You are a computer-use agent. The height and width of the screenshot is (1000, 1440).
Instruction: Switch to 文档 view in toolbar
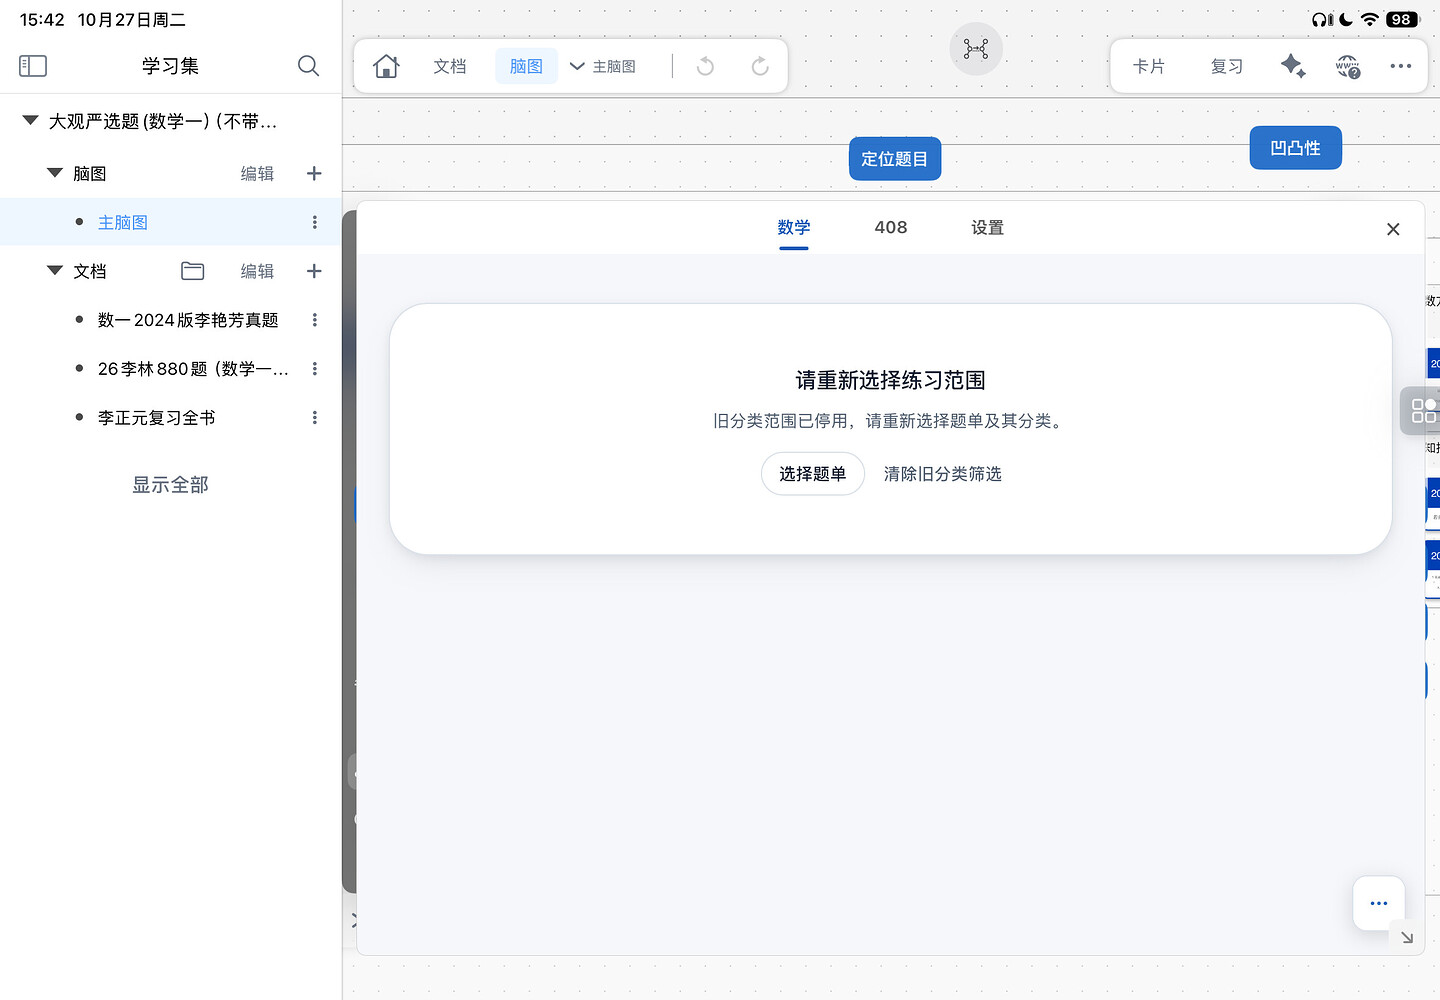tap(450, 66)
